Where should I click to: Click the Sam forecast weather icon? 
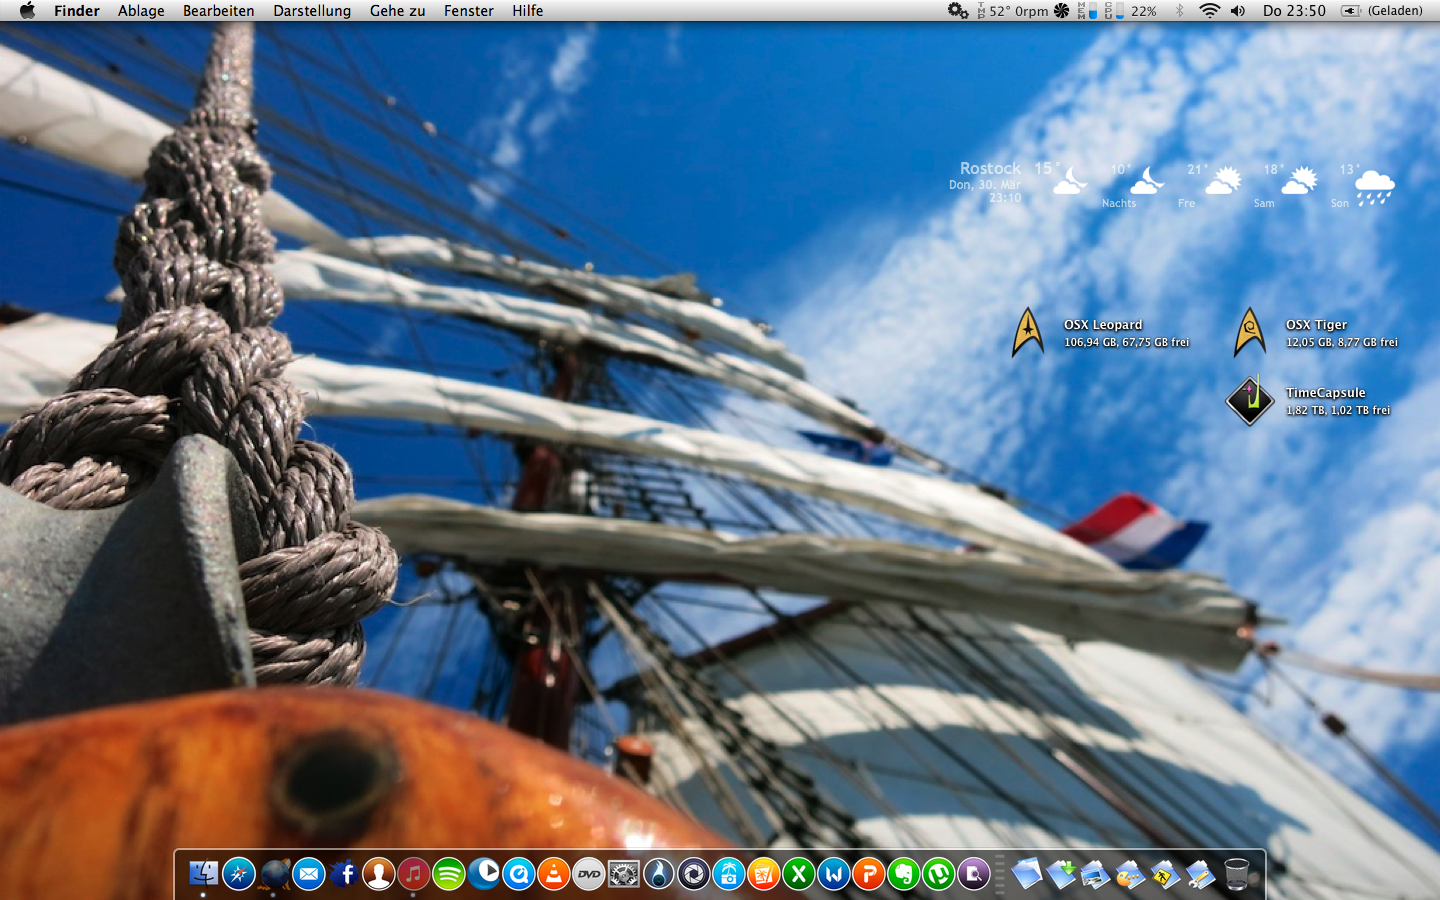[x=1299, y=181]
